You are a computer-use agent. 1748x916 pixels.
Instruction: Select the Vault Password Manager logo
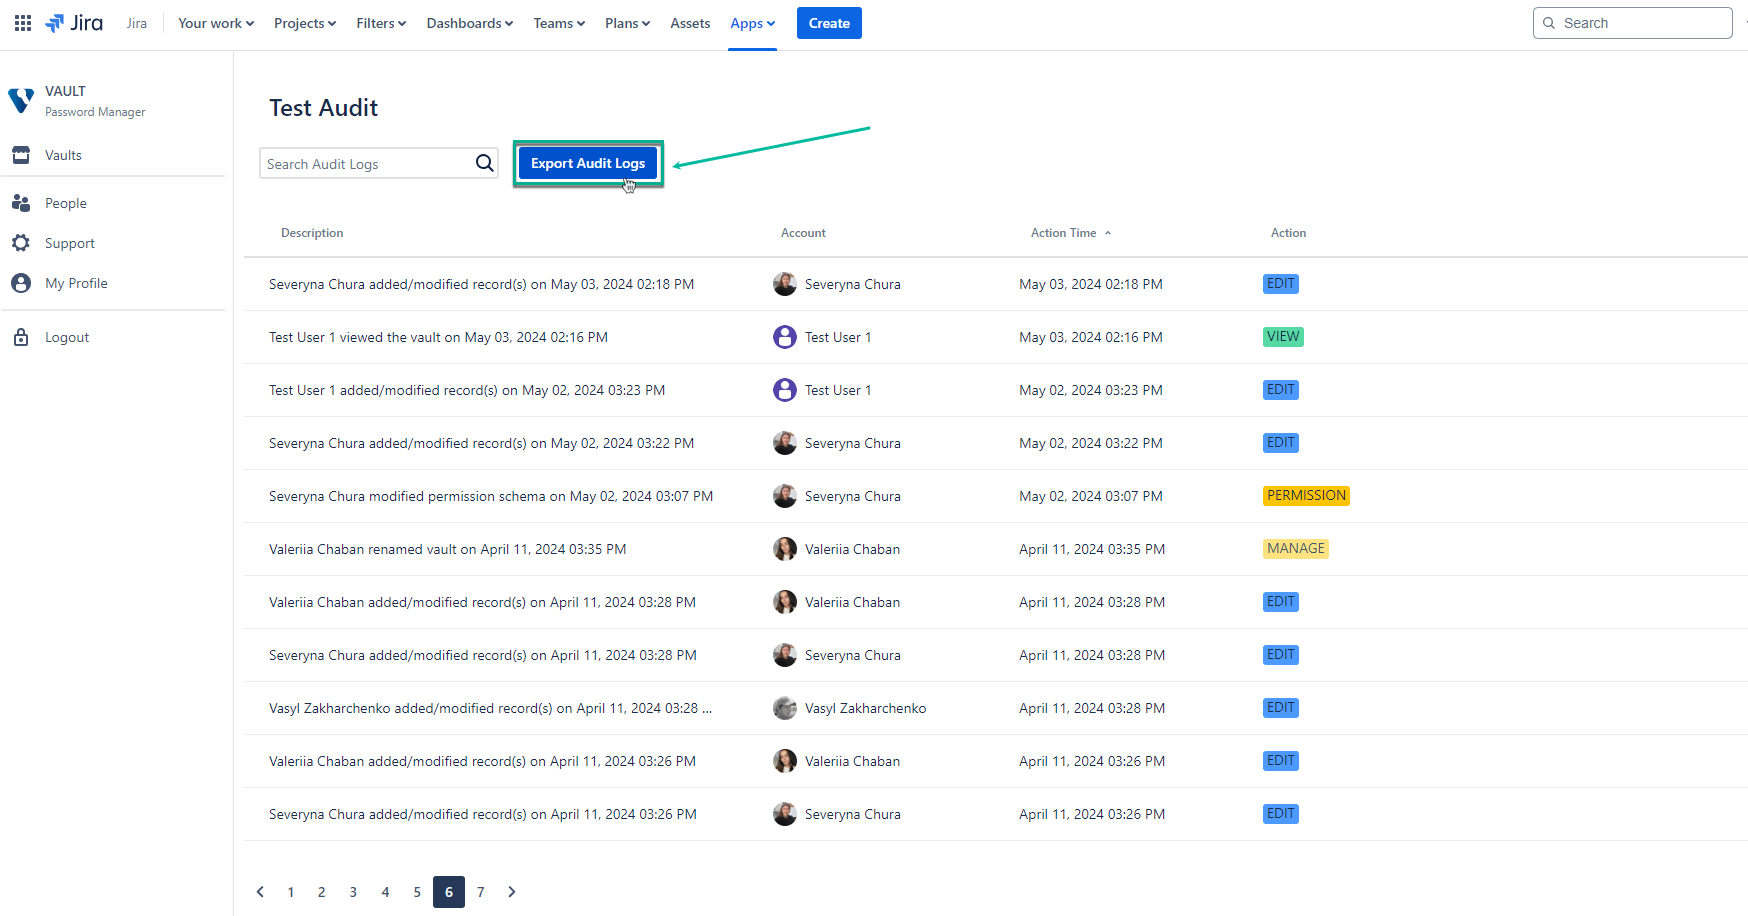(x=21, y=100)
